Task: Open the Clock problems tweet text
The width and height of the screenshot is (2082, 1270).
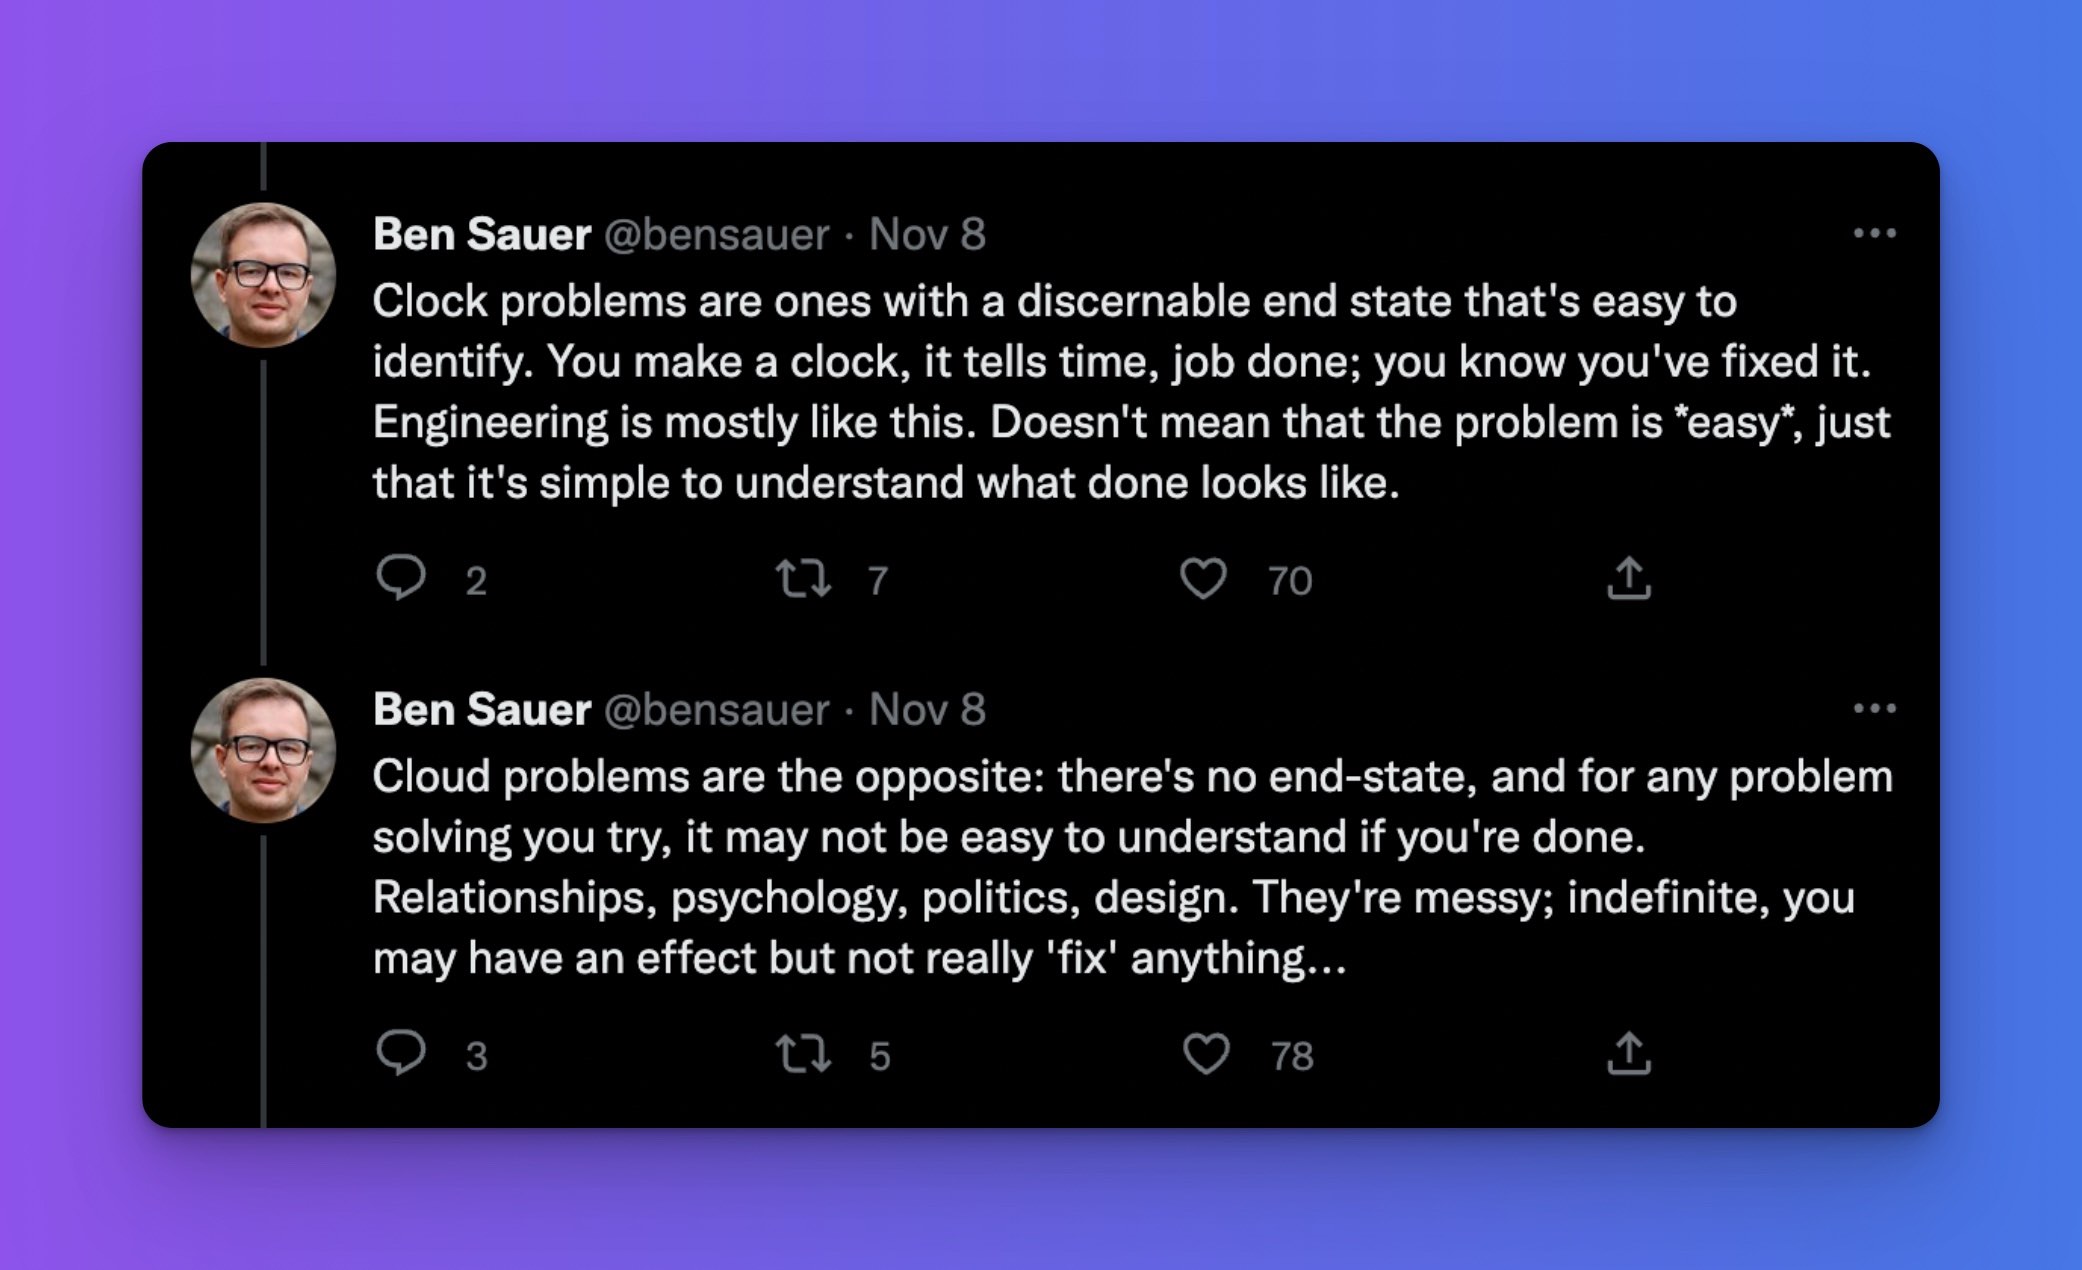Action: tap(1131, 392)
